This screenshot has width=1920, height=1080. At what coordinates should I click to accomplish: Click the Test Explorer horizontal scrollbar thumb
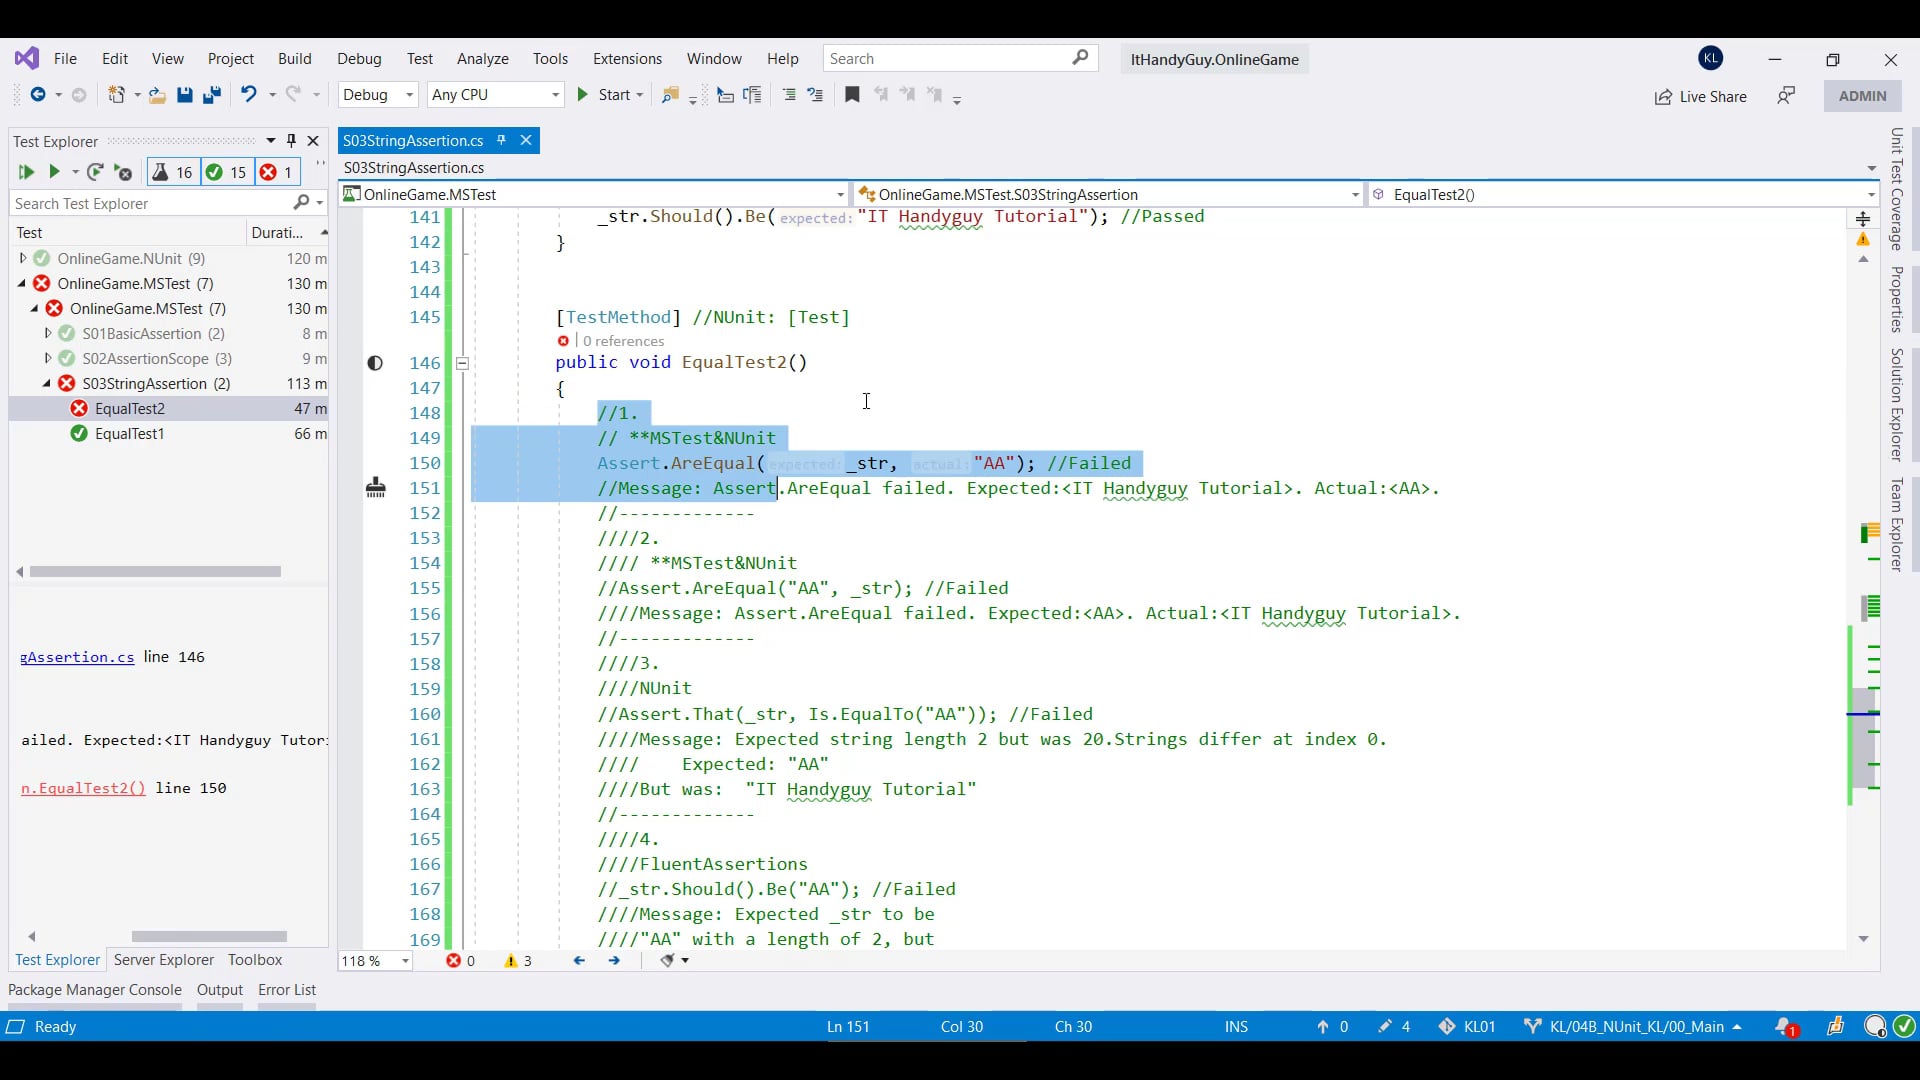point(155,572)
